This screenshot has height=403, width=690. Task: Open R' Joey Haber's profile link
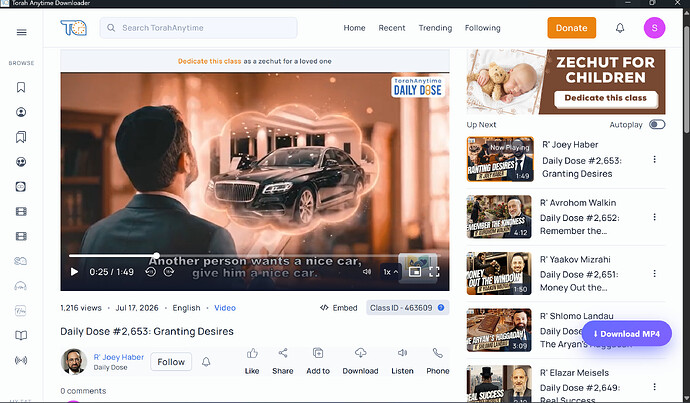[x=119, y=357]
